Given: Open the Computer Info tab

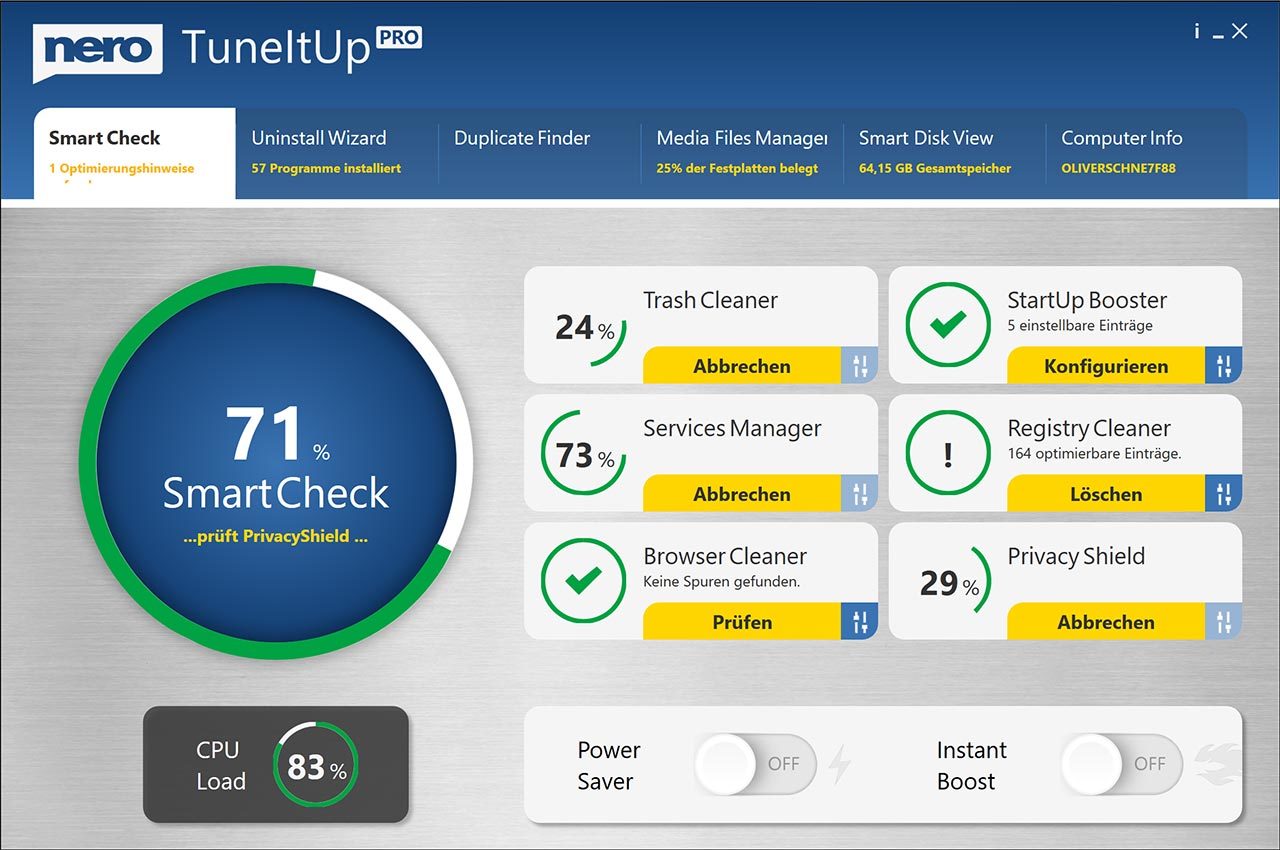Looking at the screenshot, I should coord(1146,154).
